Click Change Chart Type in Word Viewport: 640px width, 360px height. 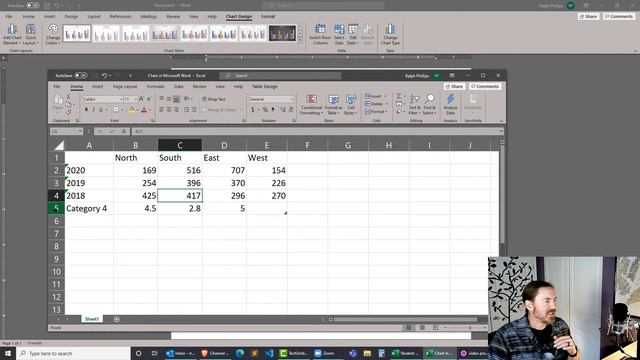390,34
